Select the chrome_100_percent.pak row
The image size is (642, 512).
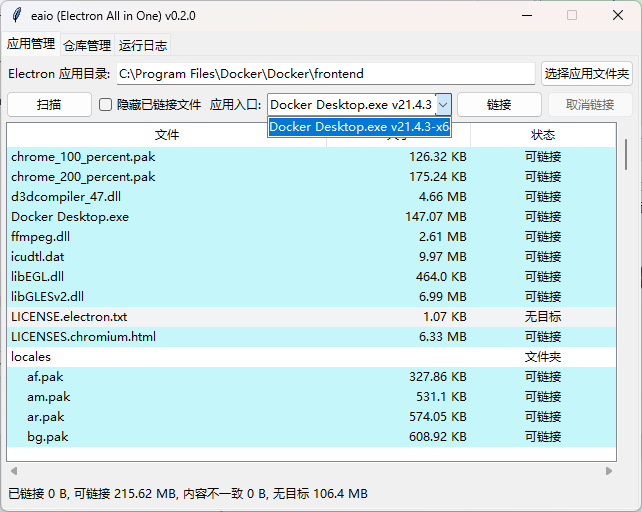click(311, 157)
